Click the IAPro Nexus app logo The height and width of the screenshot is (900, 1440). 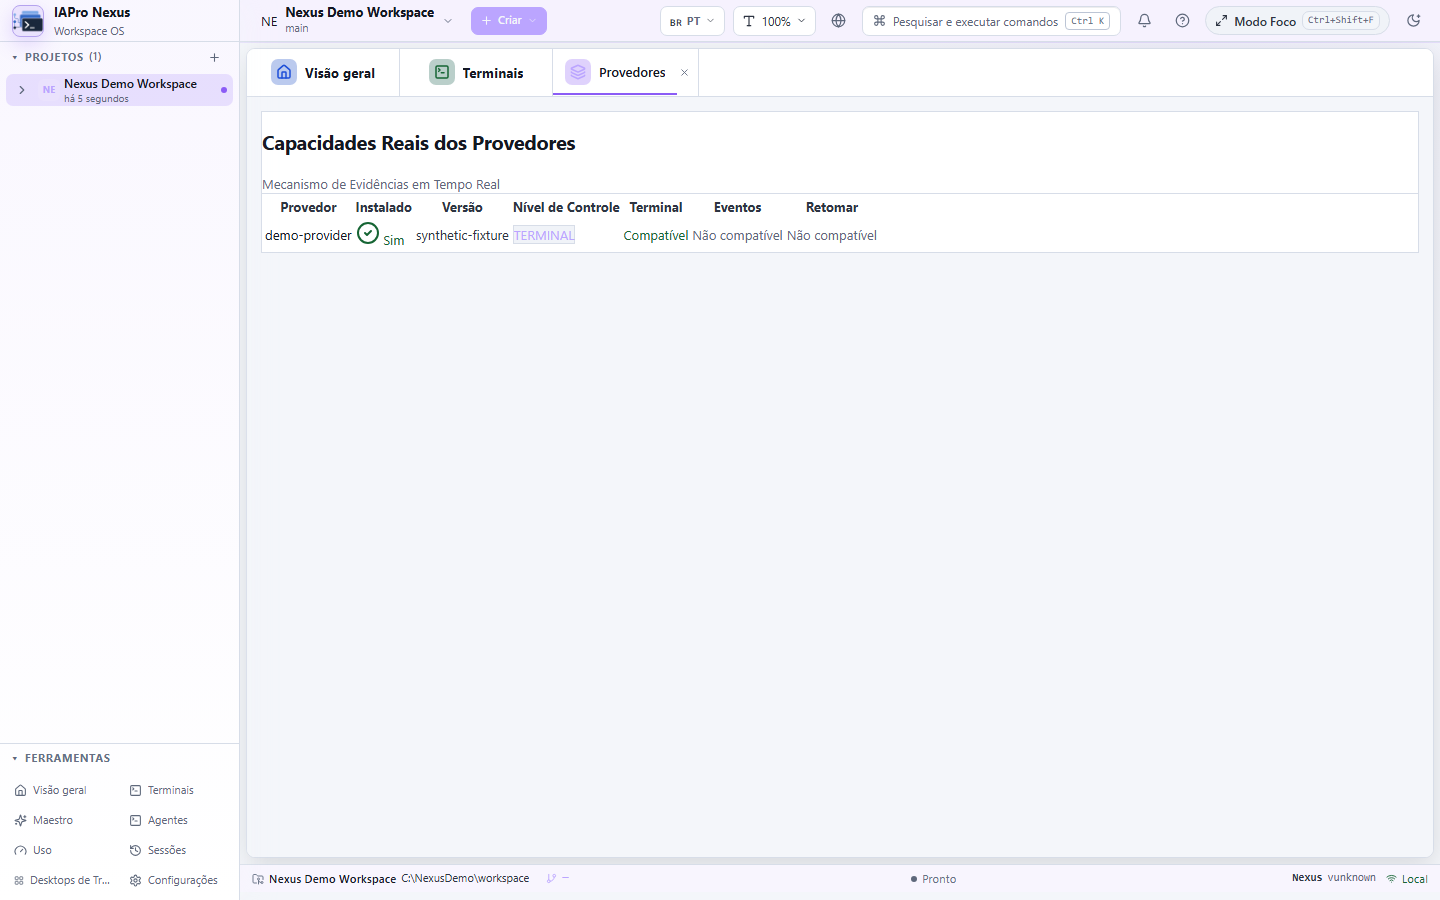[x=28, y=21]
